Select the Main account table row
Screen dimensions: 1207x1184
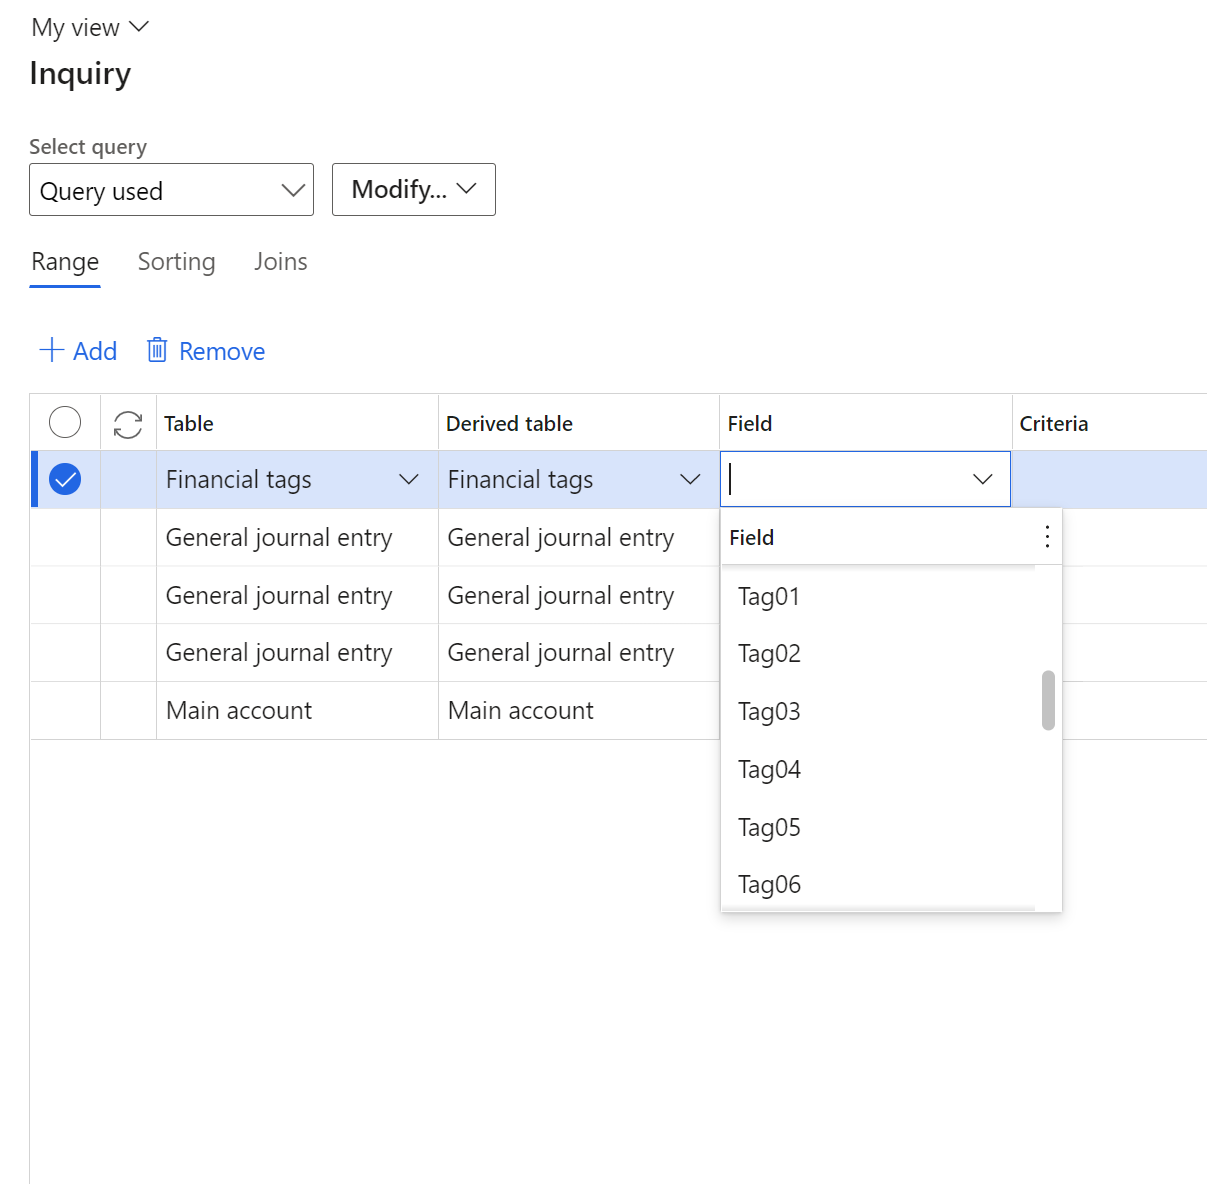point(239,711)
